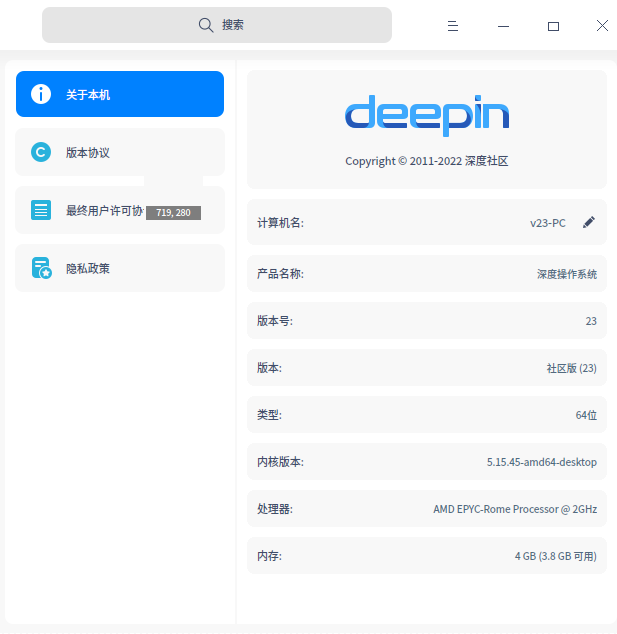Click the deepin logo
Screen dimensions: 617x634
[x=427, y=116]
